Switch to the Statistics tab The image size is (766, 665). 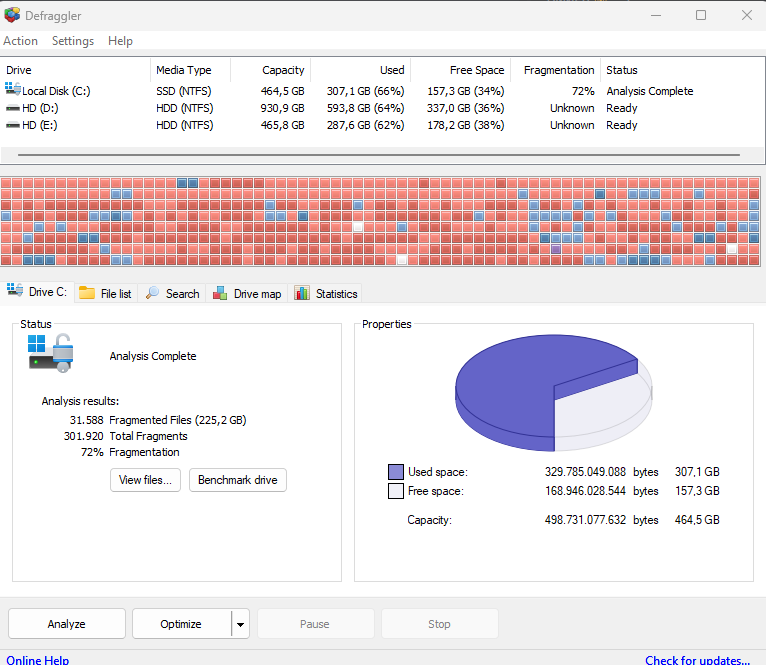pos(325,293)
